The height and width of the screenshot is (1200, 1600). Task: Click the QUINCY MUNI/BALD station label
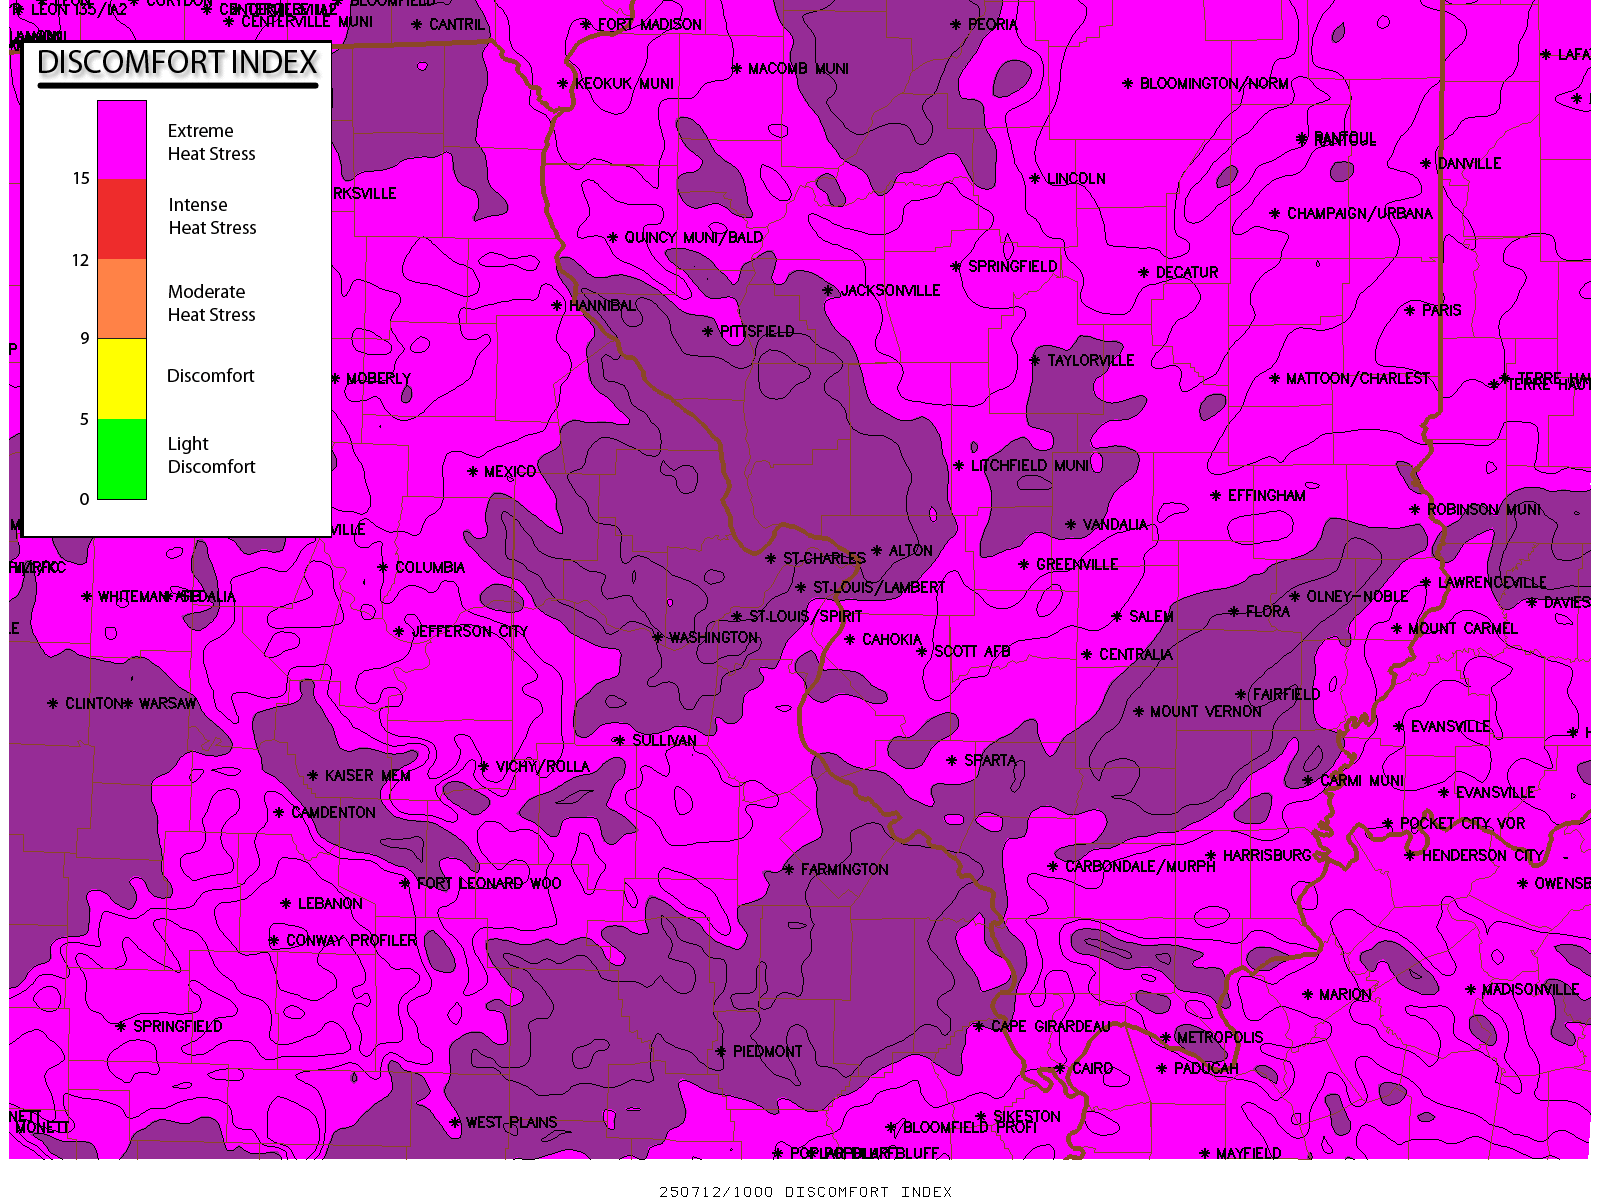tap(694, 238)
